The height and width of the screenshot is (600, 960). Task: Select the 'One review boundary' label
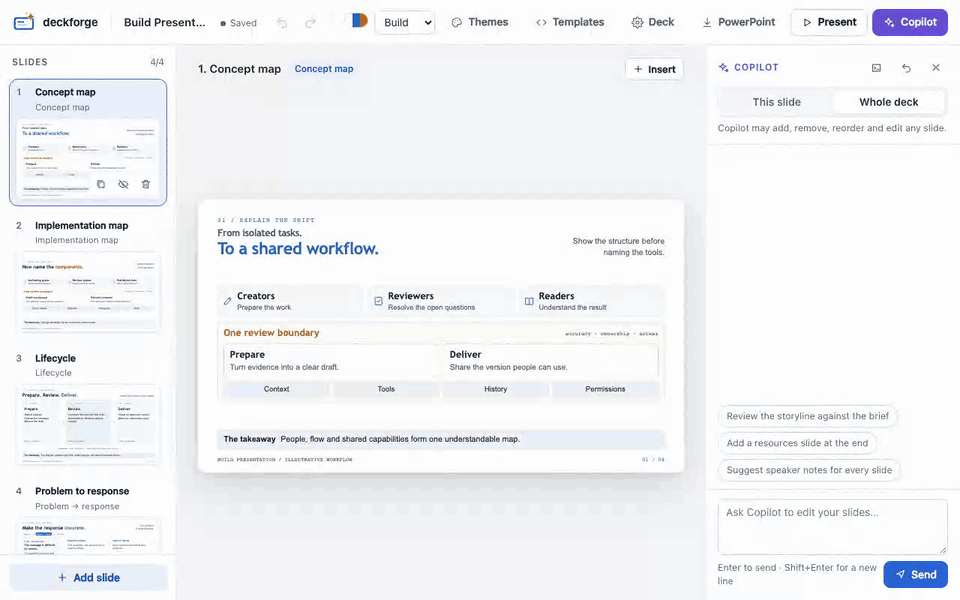coord(271,332)
